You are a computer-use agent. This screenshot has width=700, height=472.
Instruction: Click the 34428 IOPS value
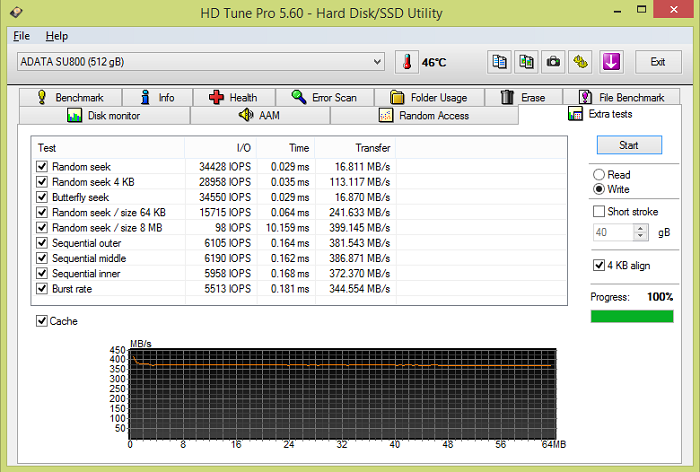coord(225,167)
